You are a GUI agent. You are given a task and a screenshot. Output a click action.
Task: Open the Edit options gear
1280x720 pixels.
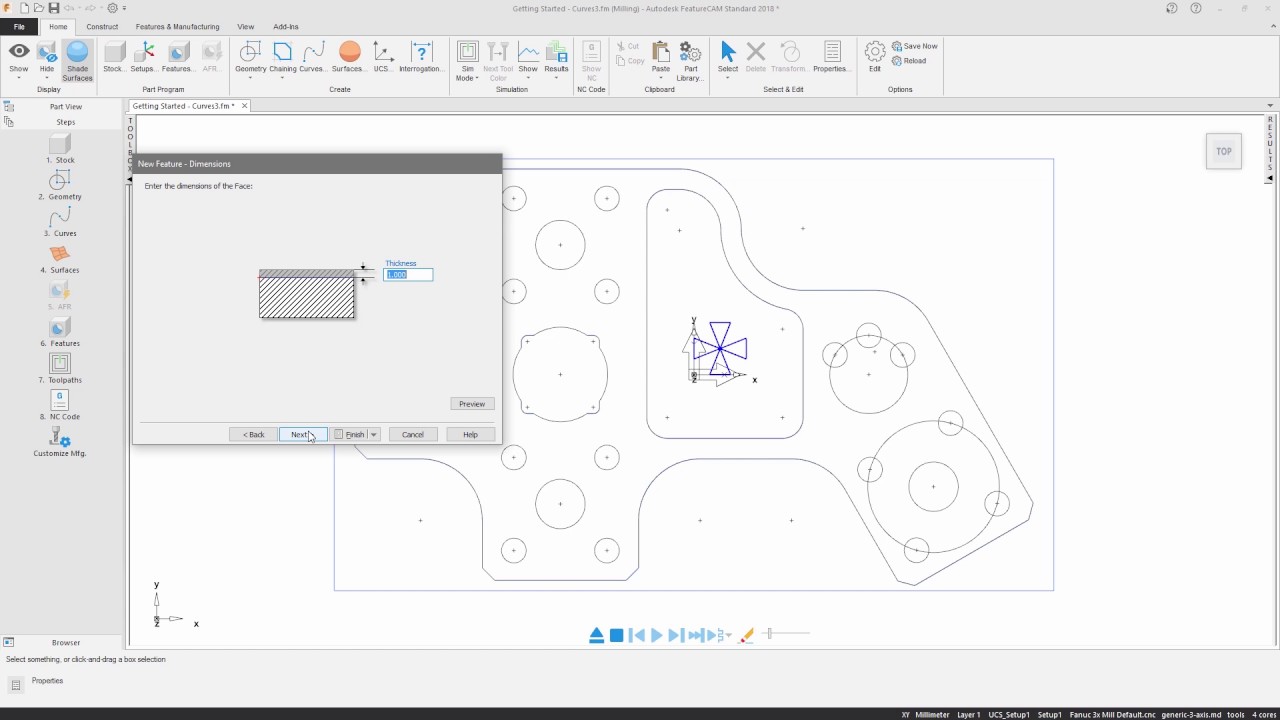(875, 57)
